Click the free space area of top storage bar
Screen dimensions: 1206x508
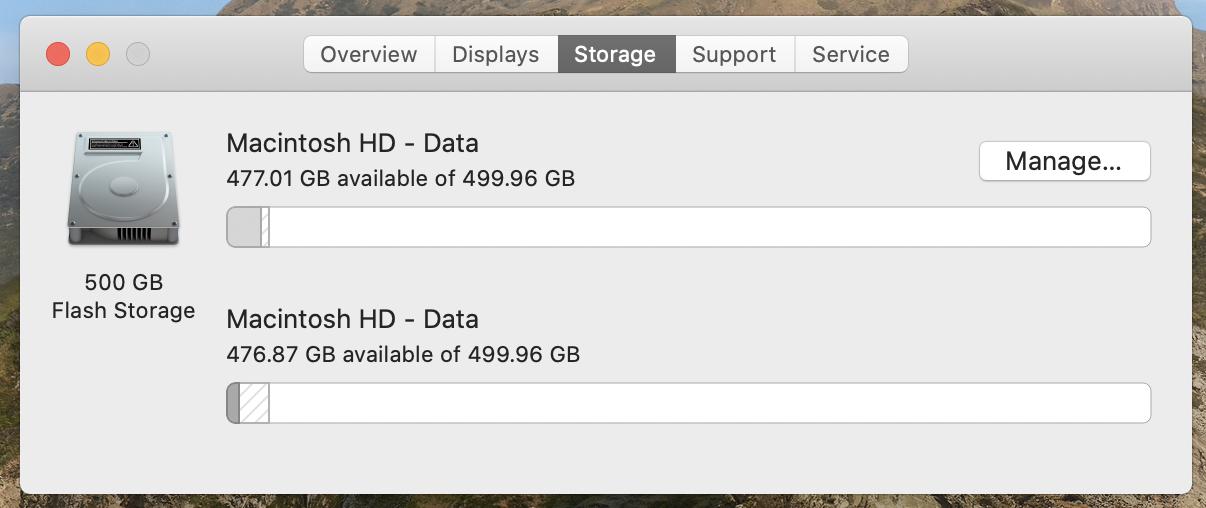point(710,227)
